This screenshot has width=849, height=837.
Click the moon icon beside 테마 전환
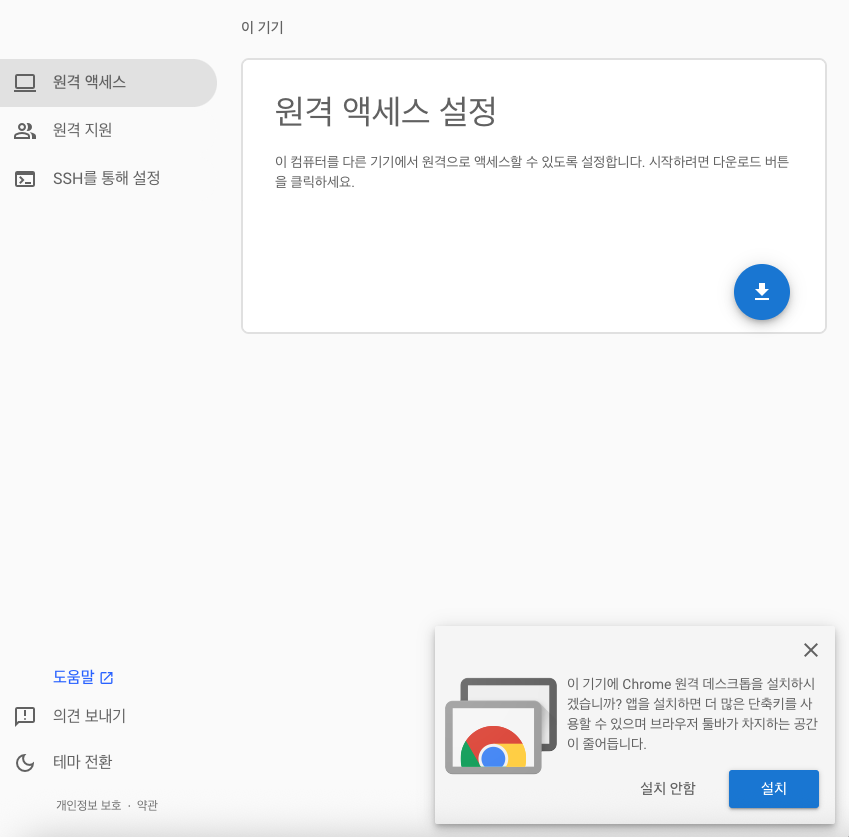[x=24, y=762]
